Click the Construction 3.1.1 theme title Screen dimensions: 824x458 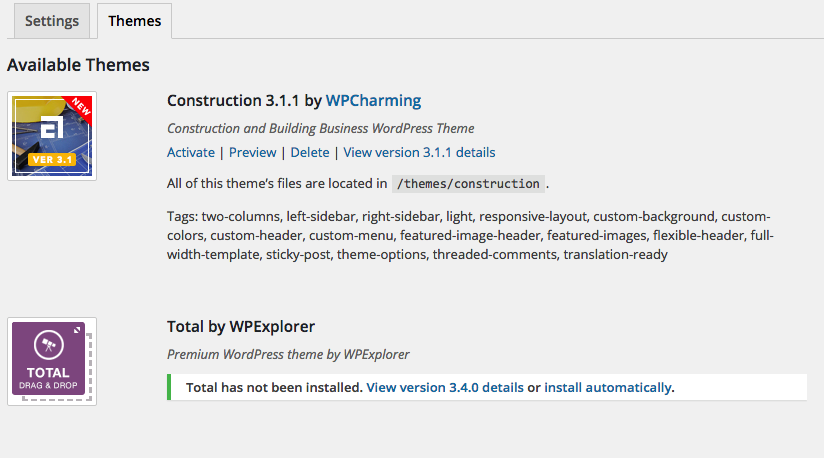233,100
